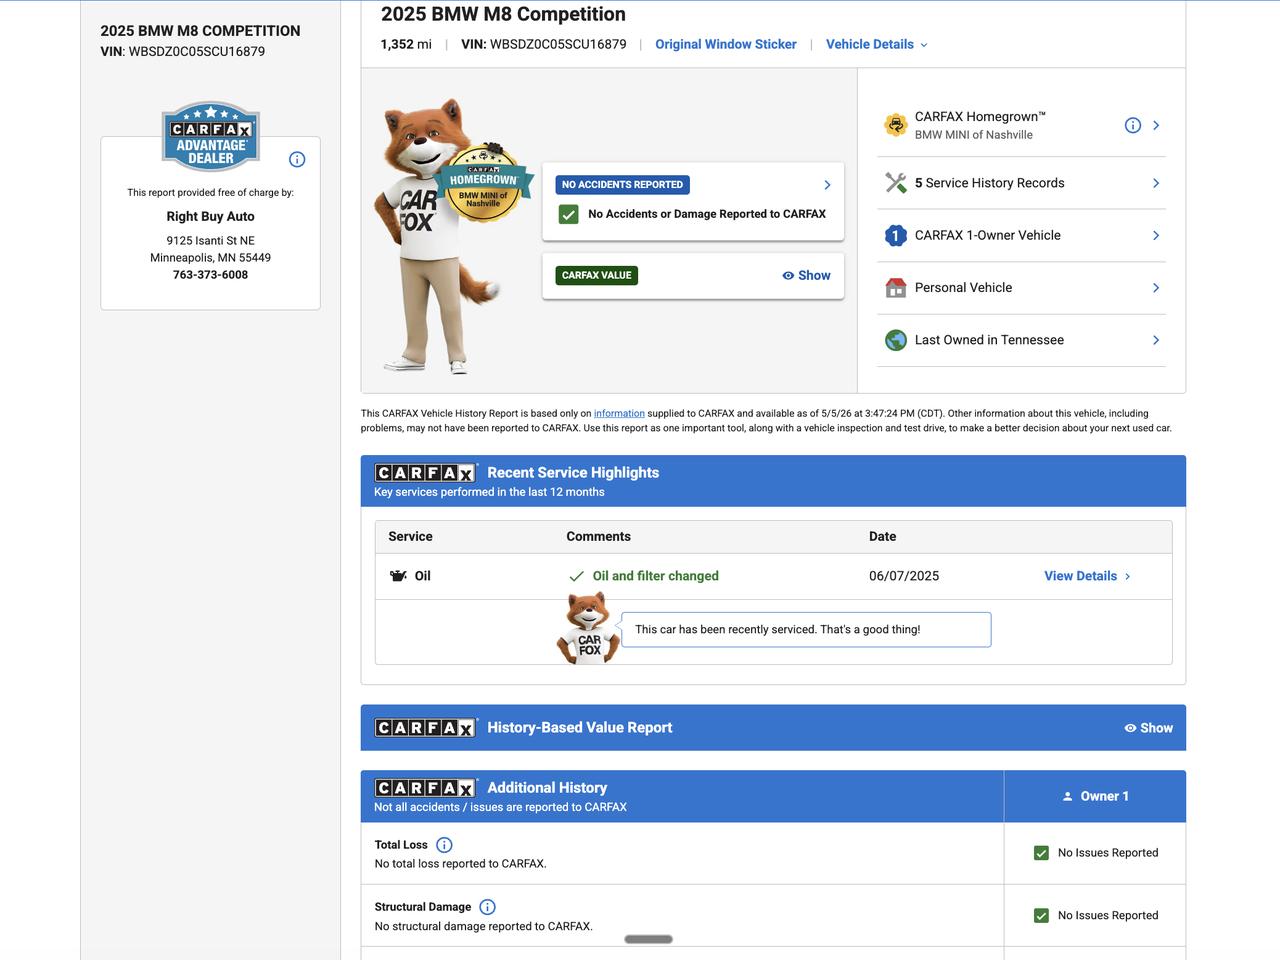Open the Structural Damage info icon
The image size is (1280, 960).
(487, 907)
